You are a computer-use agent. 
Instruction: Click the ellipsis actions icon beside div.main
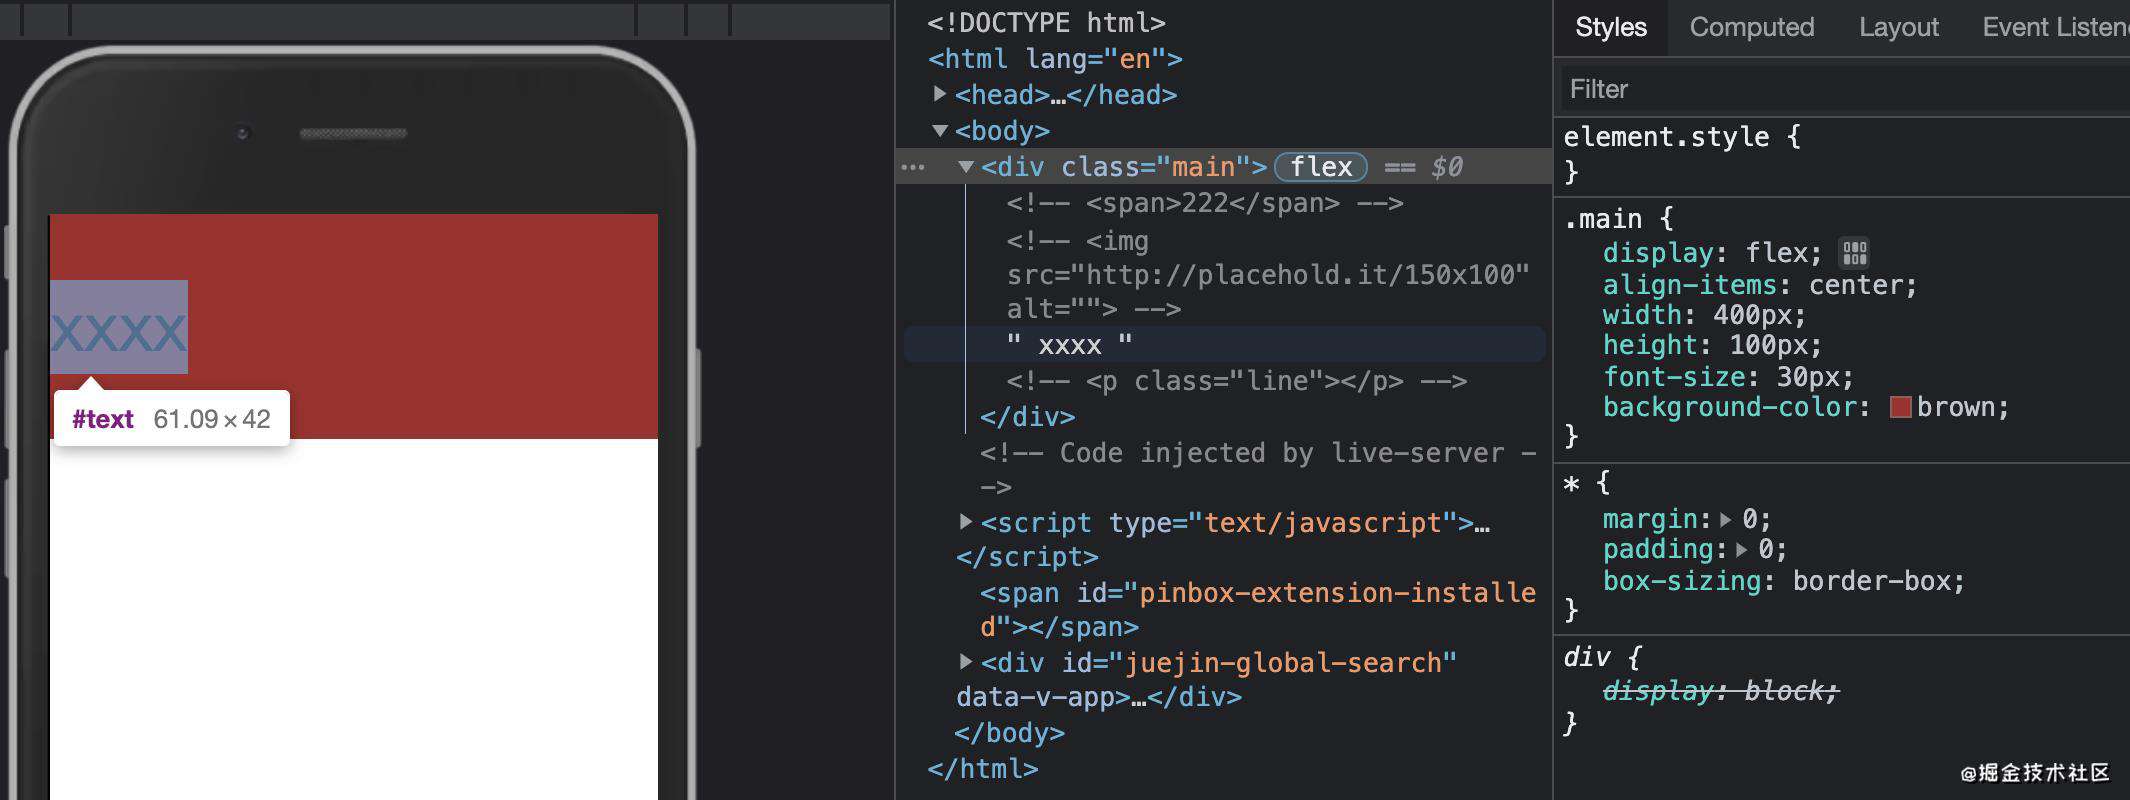tap(913, 167)
